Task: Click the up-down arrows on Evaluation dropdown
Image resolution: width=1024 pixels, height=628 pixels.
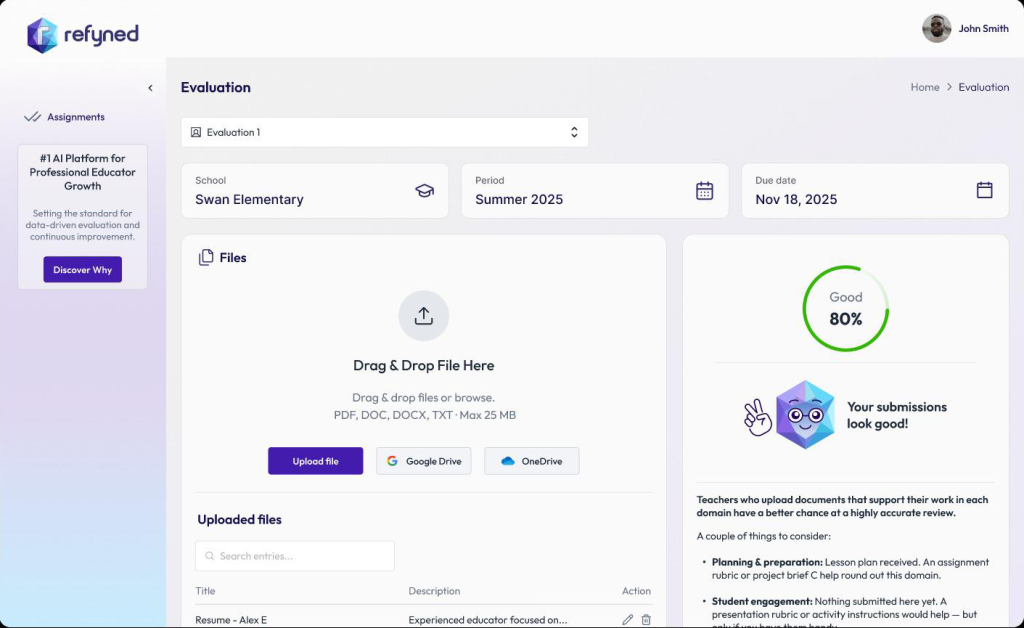Action: (574, 132)
